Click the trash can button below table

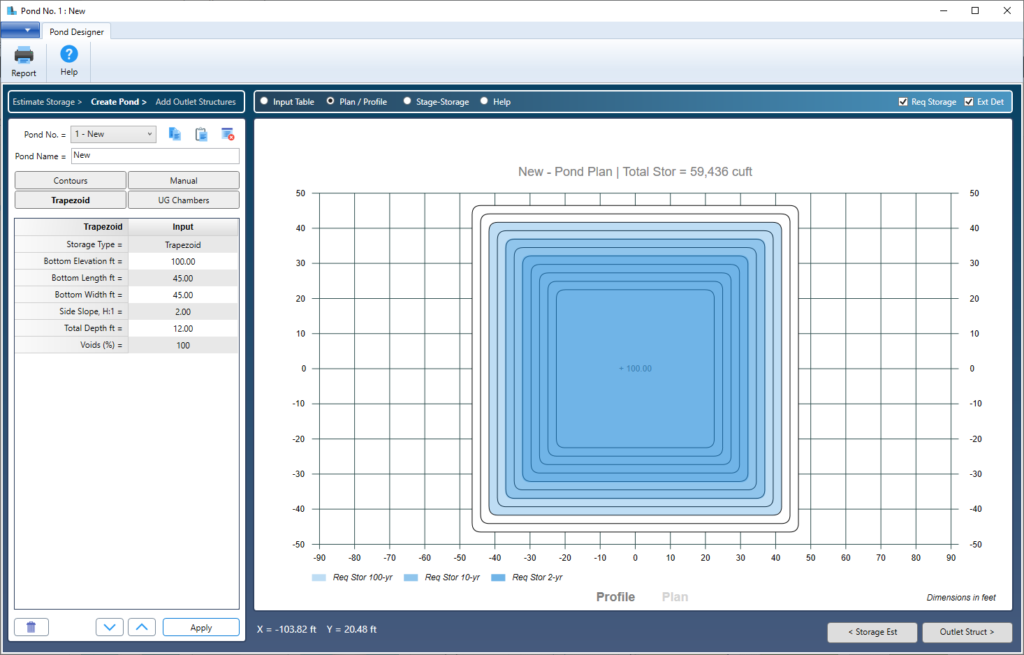pyautogui.click(x=31, y=628)
